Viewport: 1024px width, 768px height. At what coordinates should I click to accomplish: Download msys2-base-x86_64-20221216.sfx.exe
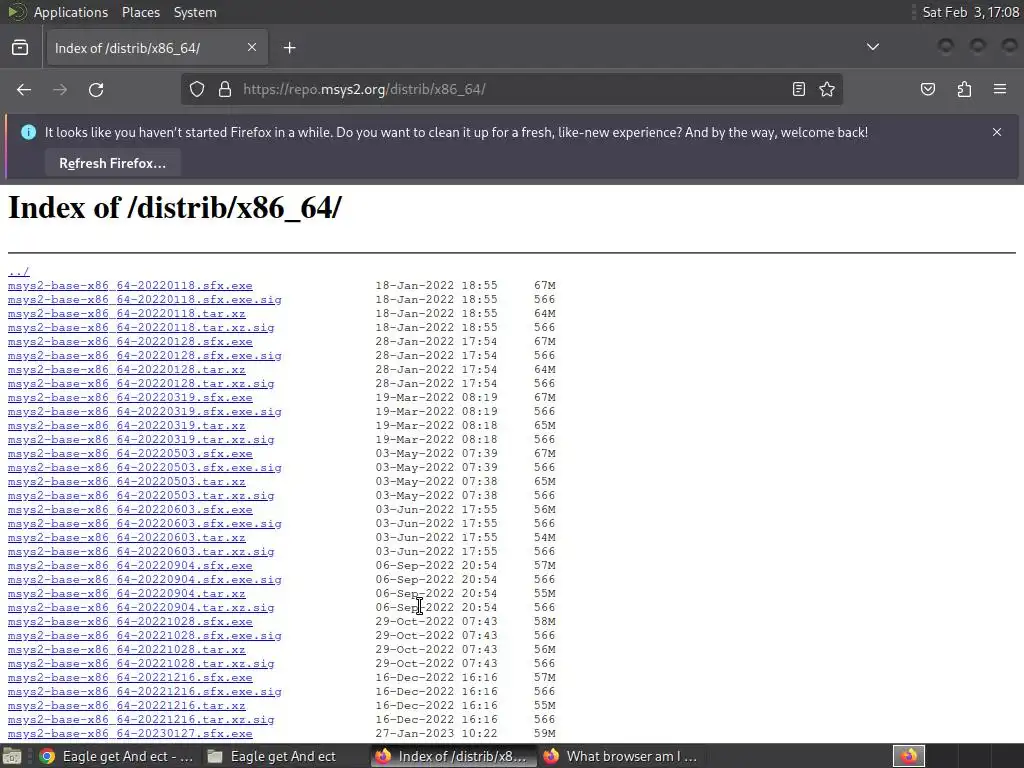click(130, 678)
